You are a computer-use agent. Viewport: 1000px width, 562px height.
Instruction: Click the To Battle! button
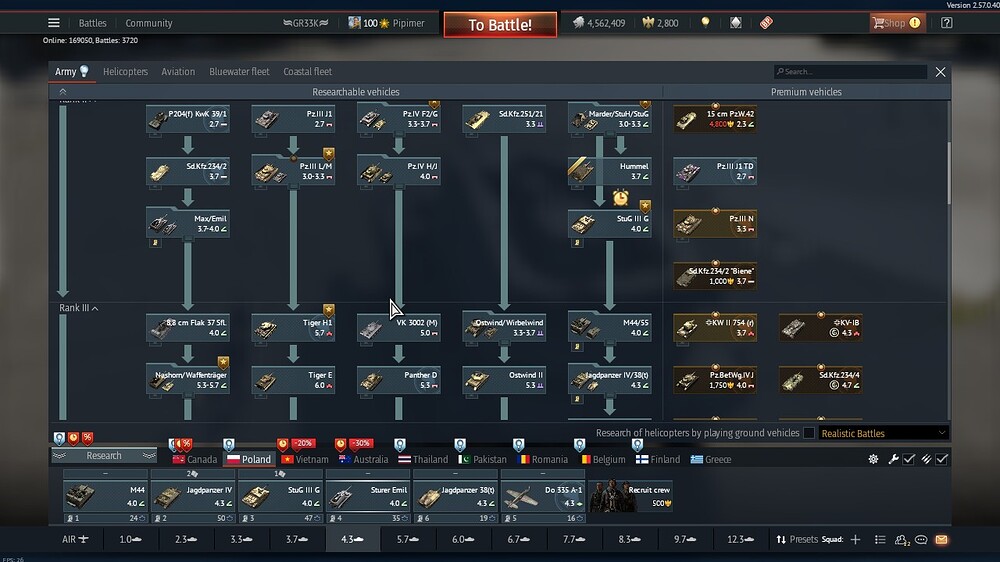[500, 25]
